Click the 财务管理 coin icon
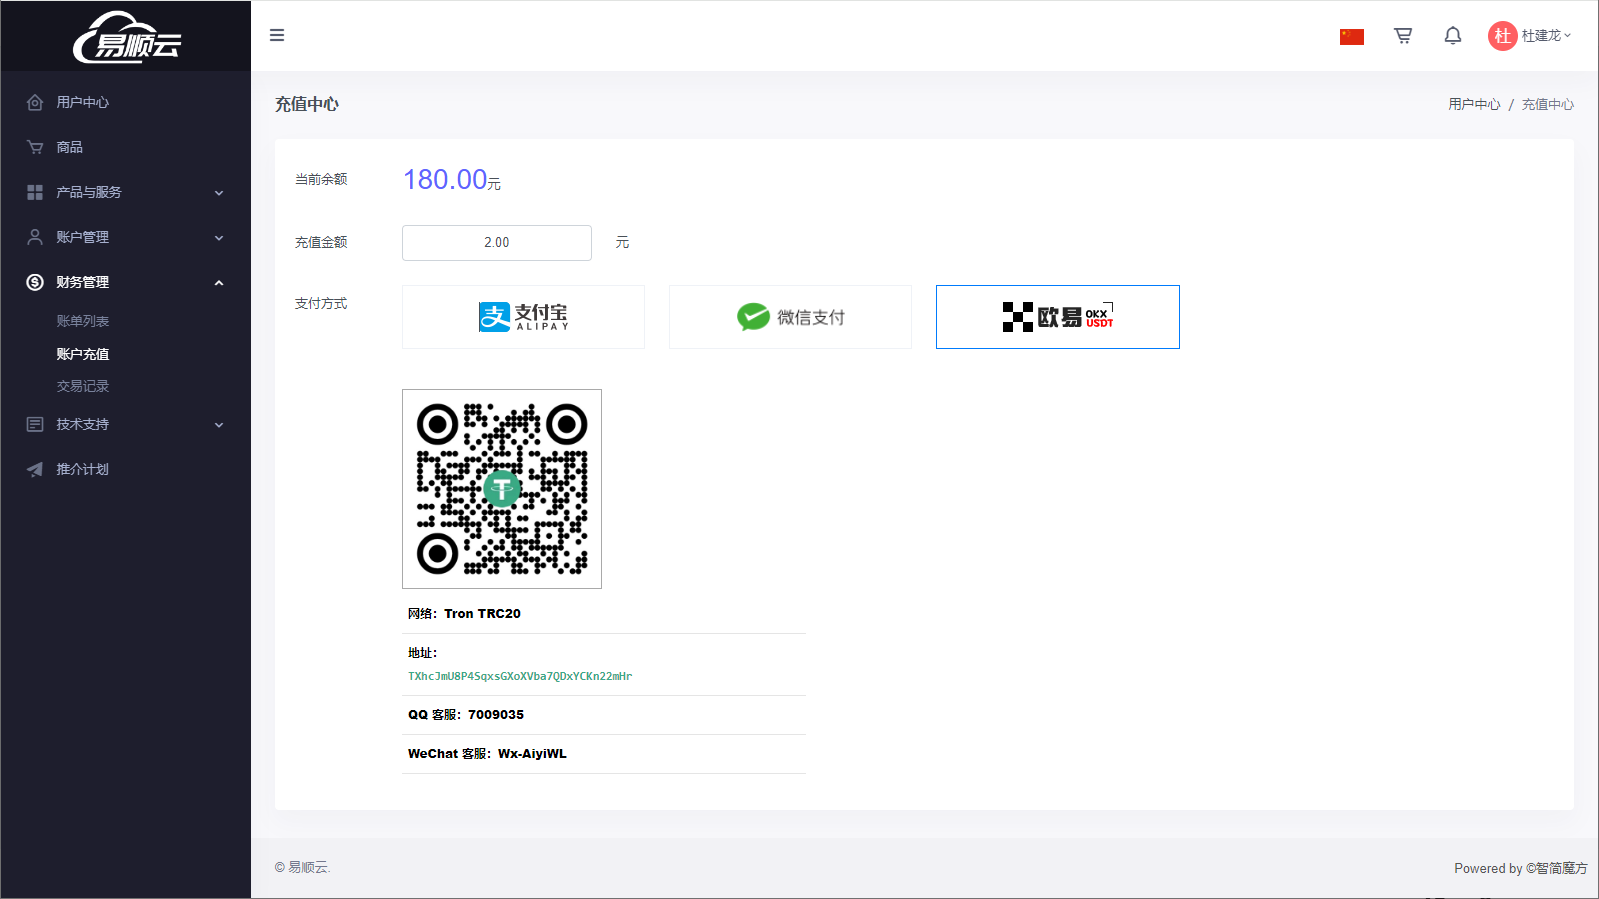The height and width of the screenshot is (899, 1599). tap(35, 282)
